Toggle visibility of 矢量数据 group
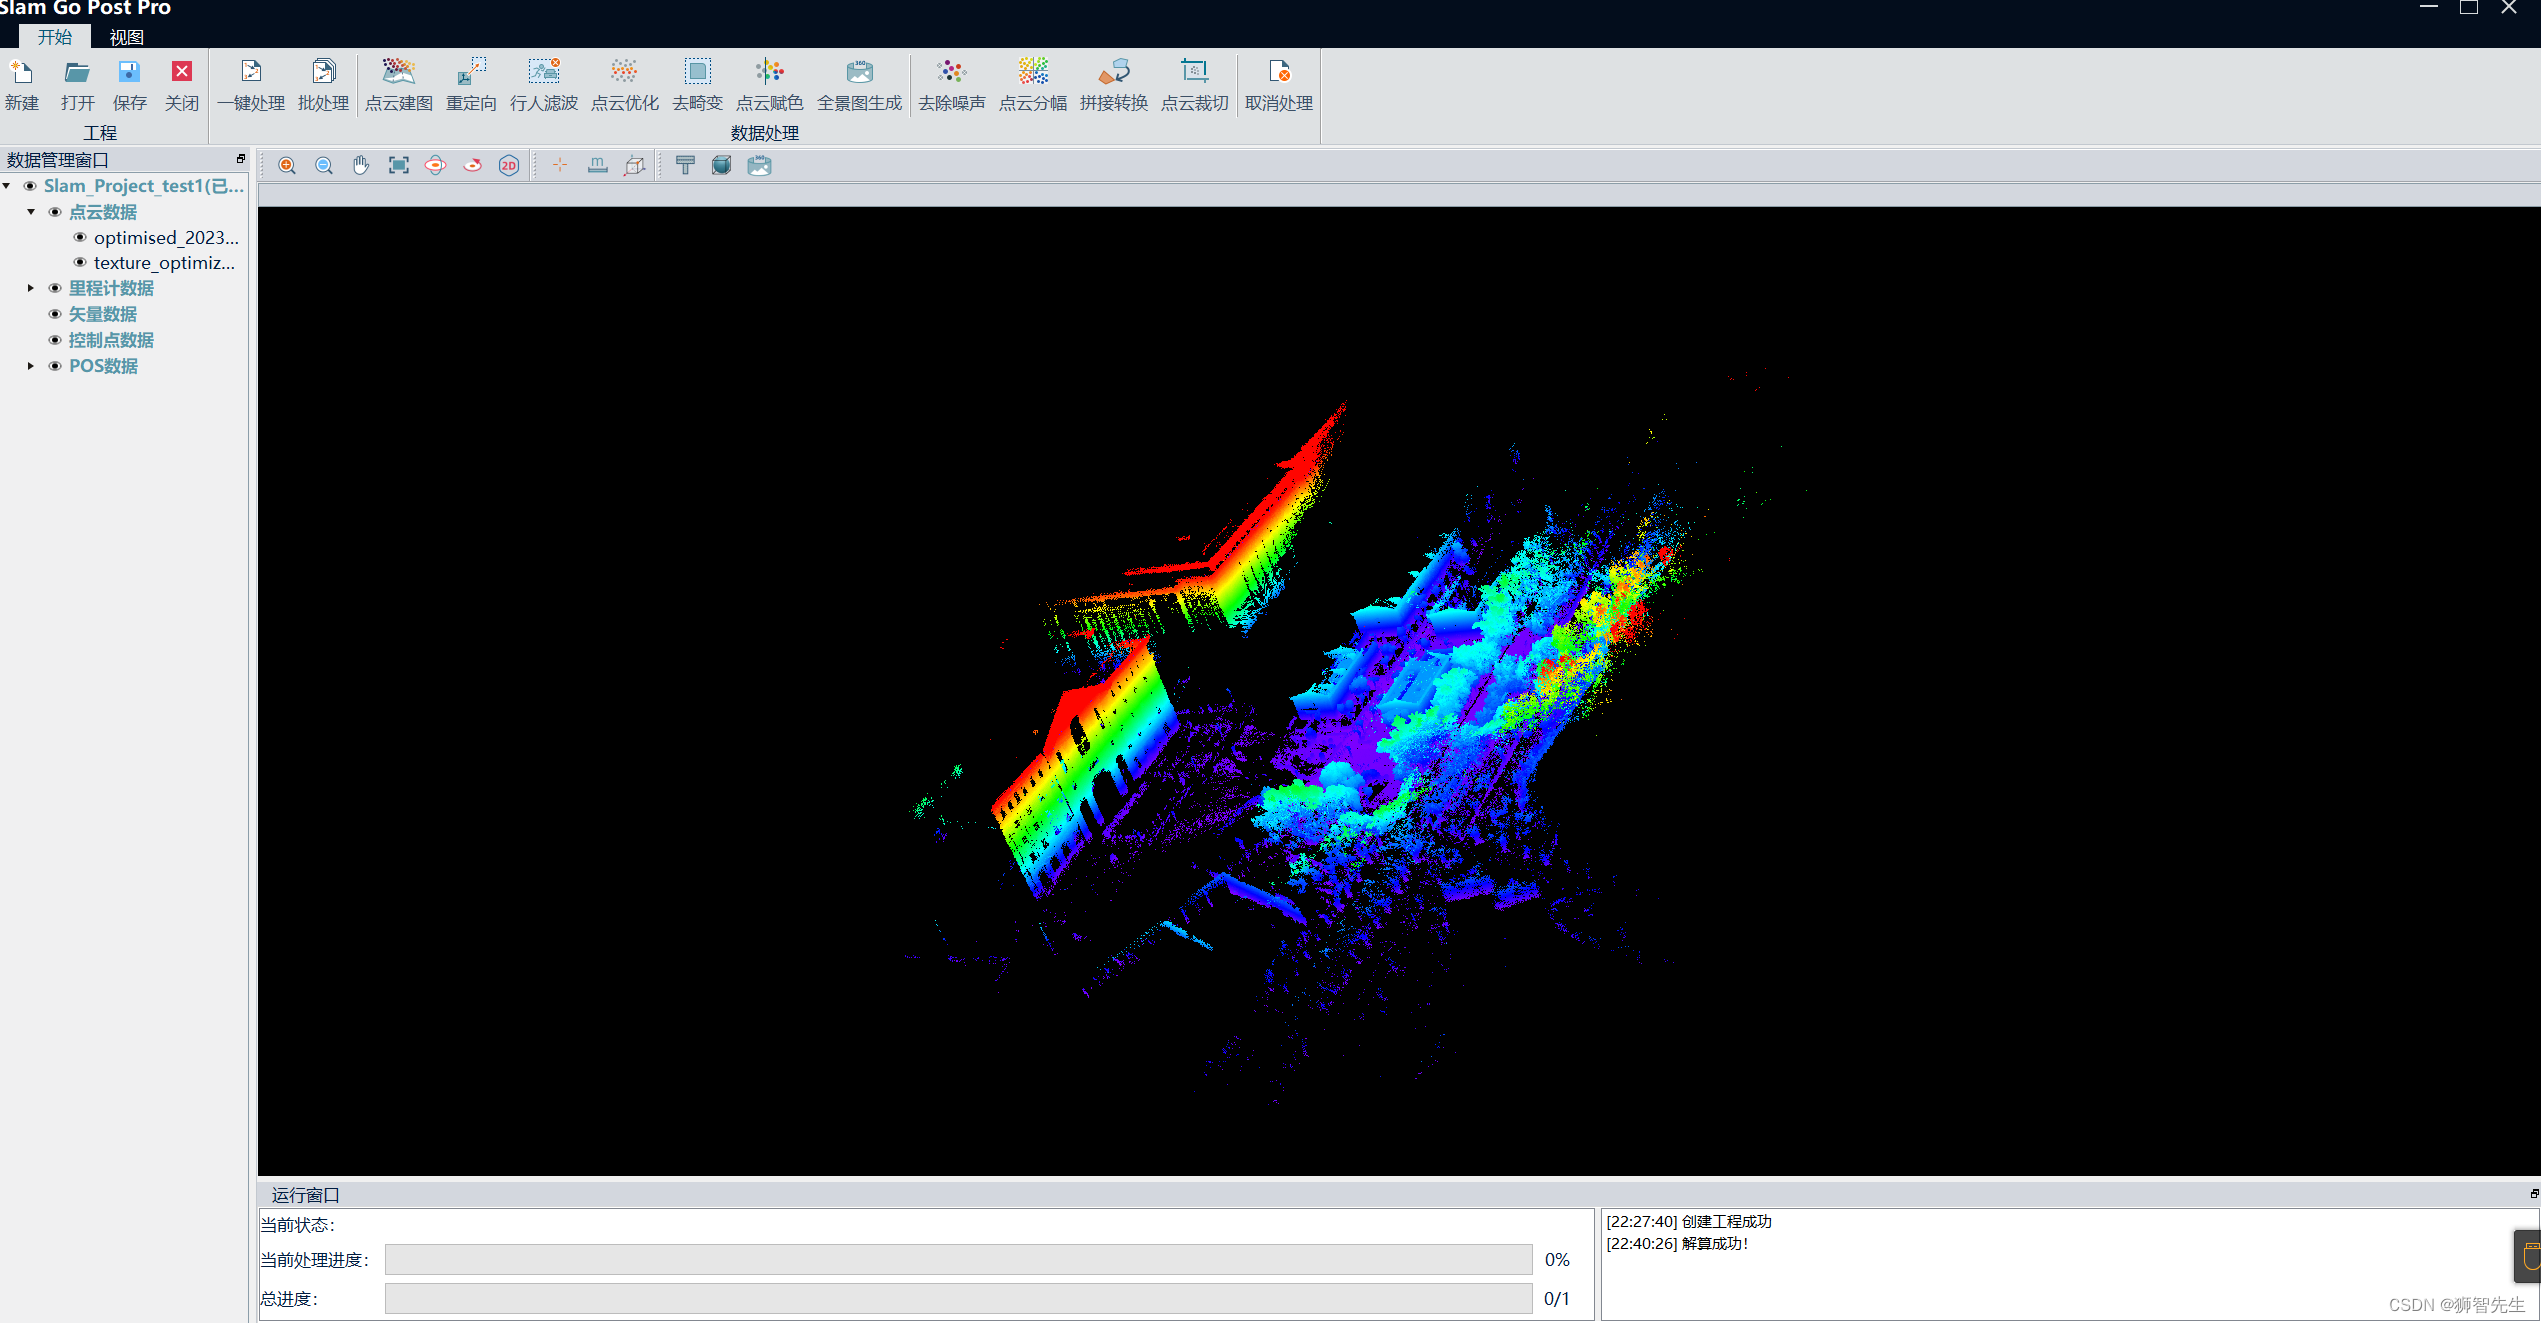2541x1323 pixels. tap(55, 314)
